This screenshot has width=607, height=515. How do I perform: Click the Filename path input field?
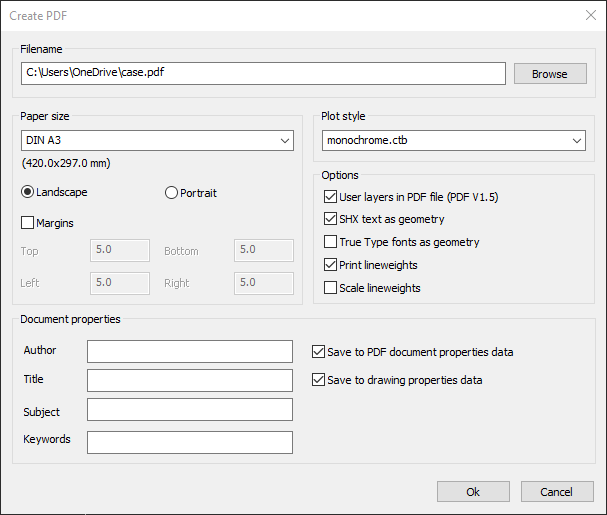pos(263,74)
